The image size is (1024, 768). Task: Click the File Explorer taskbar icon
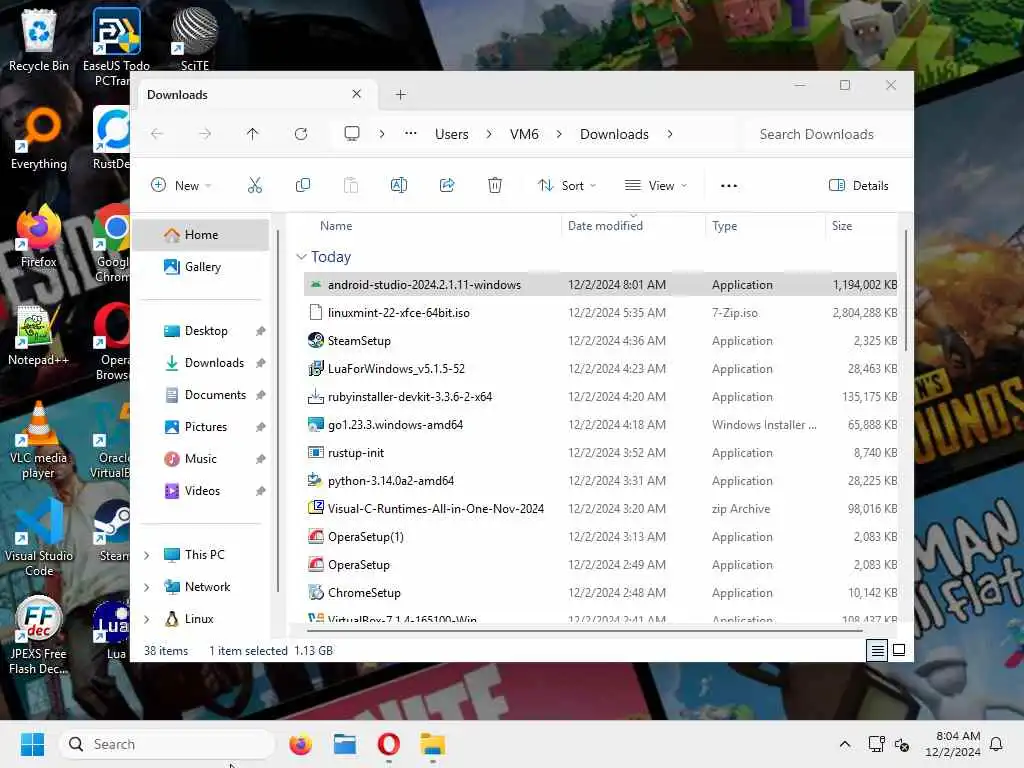point(432,744)
